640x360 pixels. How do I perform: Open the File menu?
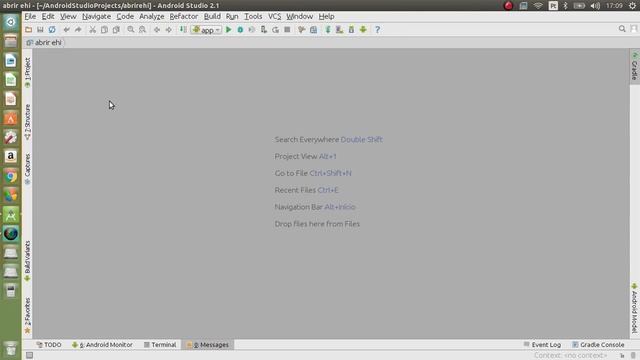coord(30,16)
